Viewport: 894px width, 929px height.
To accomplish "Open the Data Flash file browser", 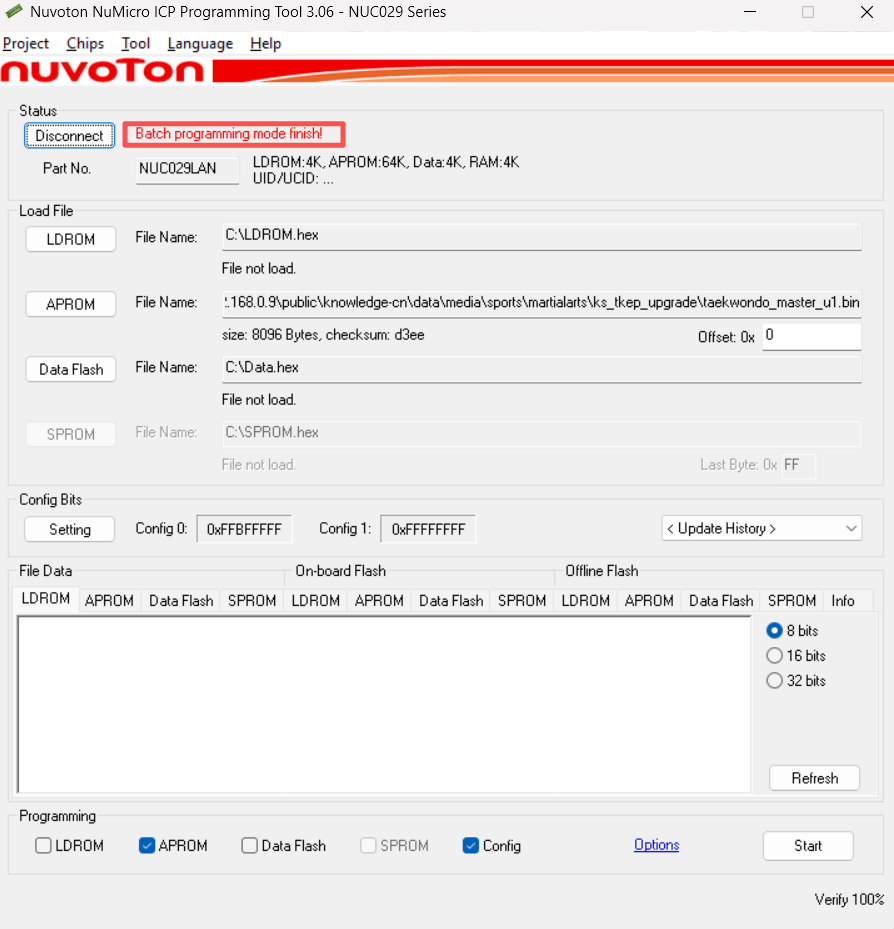I will pos(70,369).
